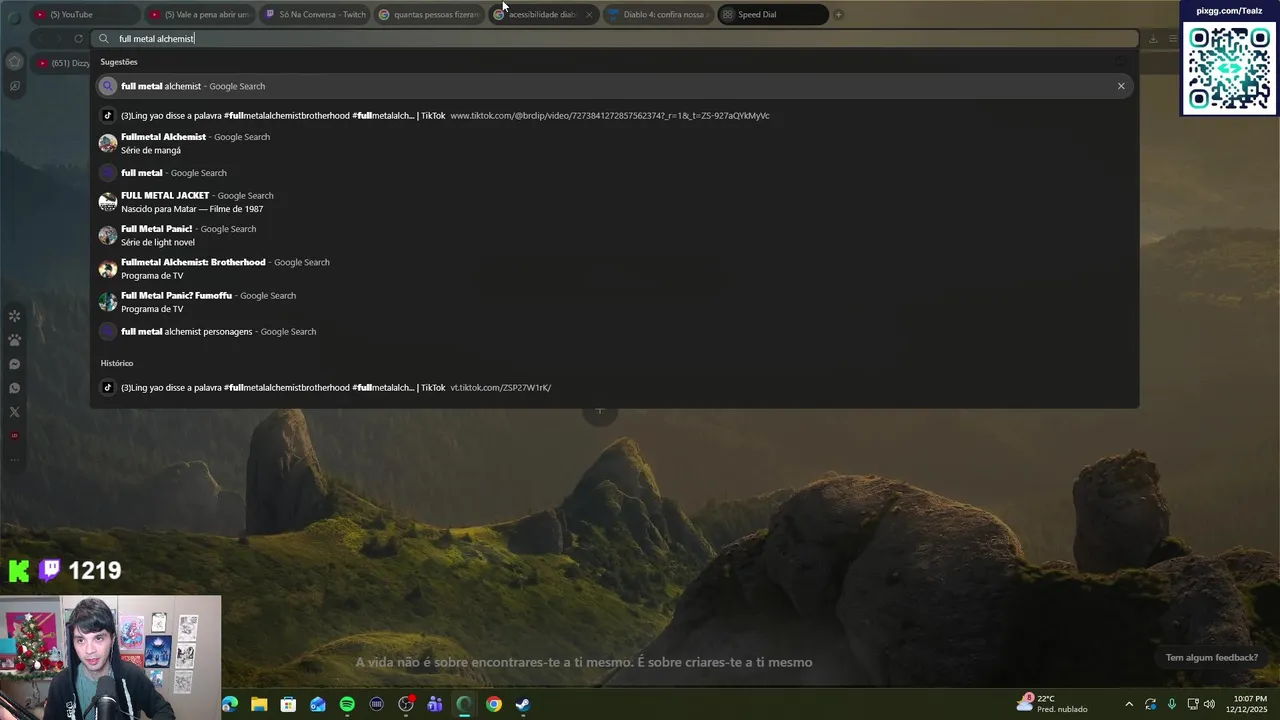The image size is (1280, 720).
Task: Open Microsoft Teams from the taskbar
Action: 435,704
